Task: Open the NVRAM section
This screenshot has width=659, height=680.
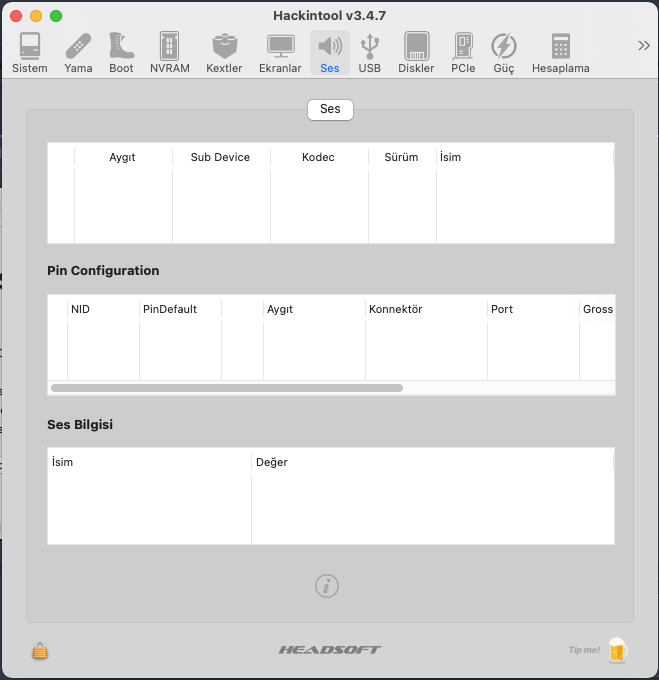Action: pyautogui.click(x=170, y=52)
